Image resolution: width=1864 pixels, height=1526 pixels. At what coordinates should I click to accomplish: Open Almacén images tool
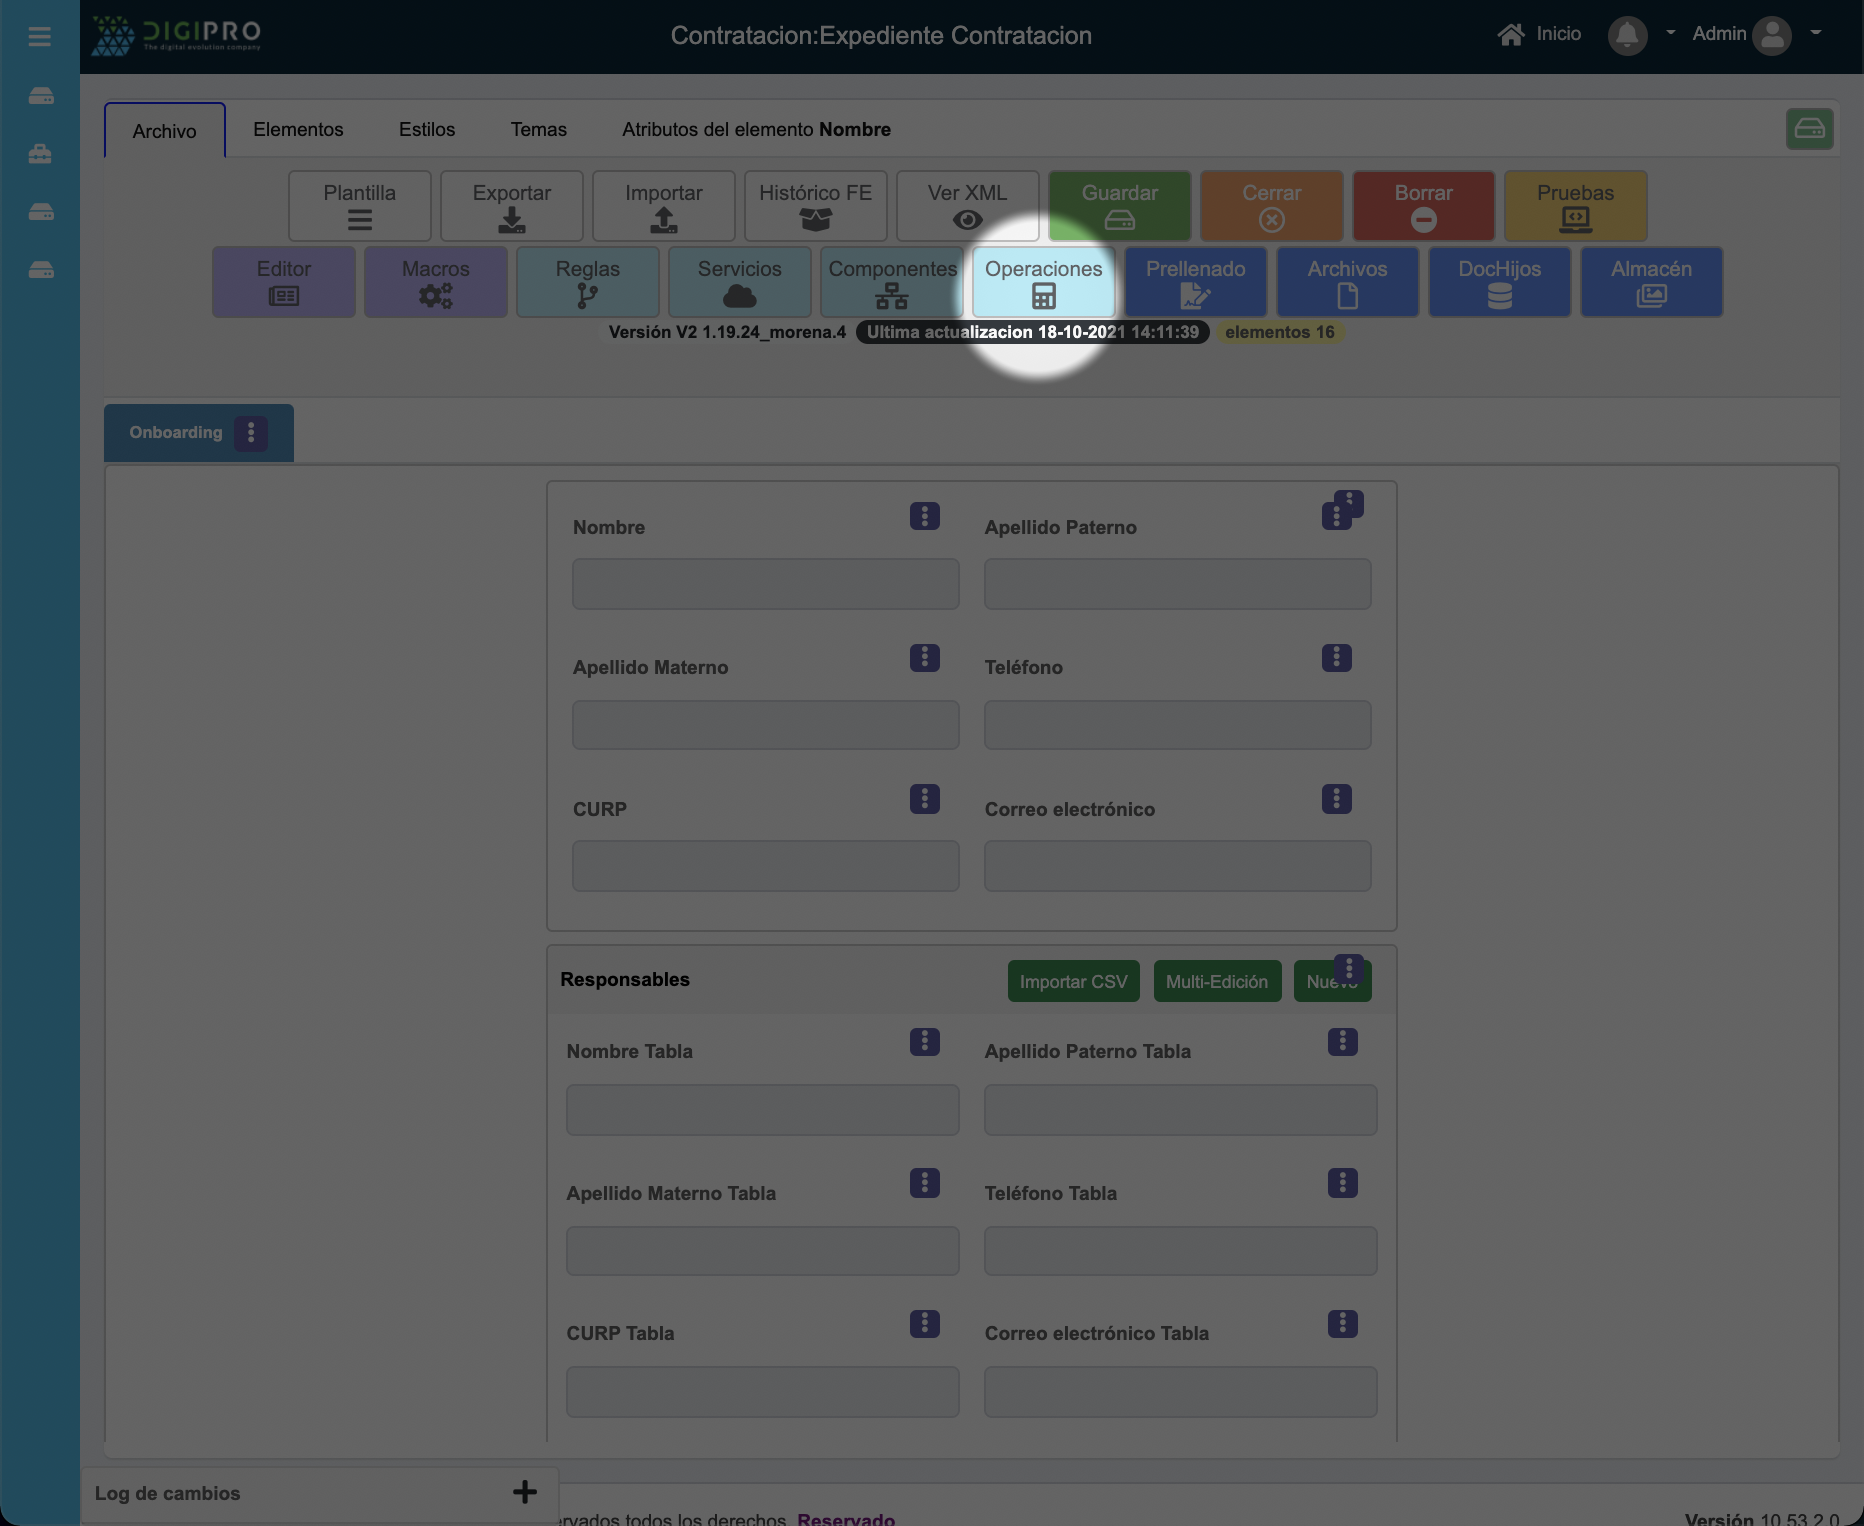point(1651,282)
